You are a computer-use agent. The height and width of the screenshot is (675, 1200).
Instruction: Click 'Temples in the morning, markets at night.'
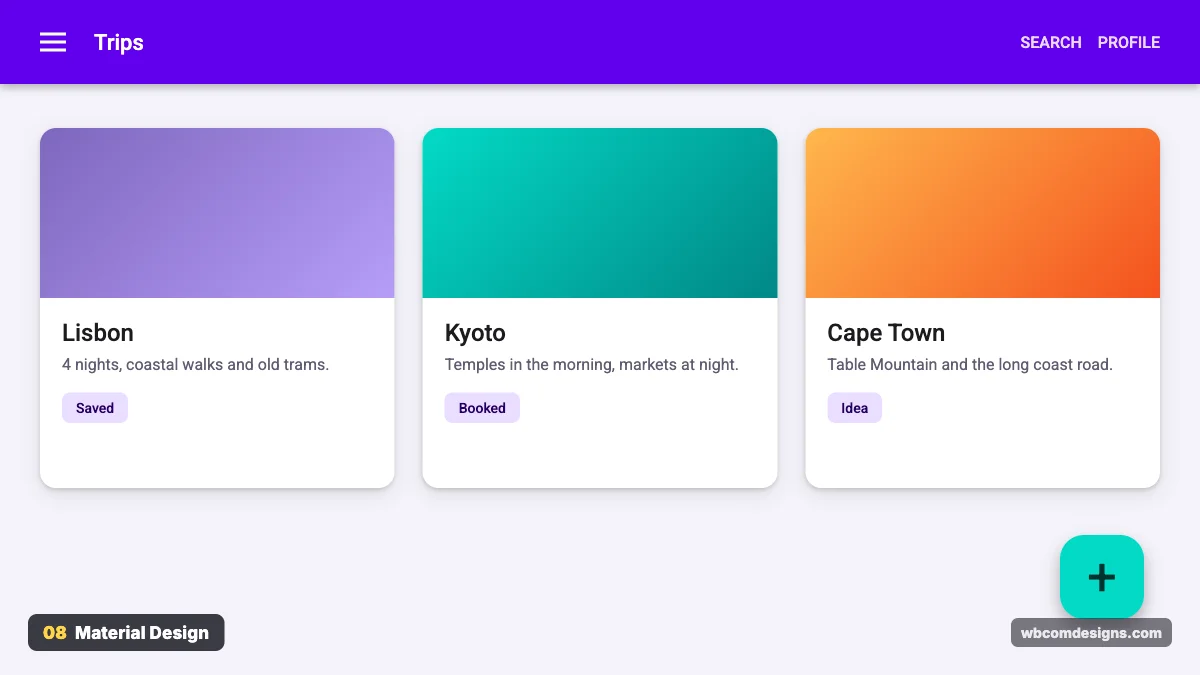tap(592, 365)
